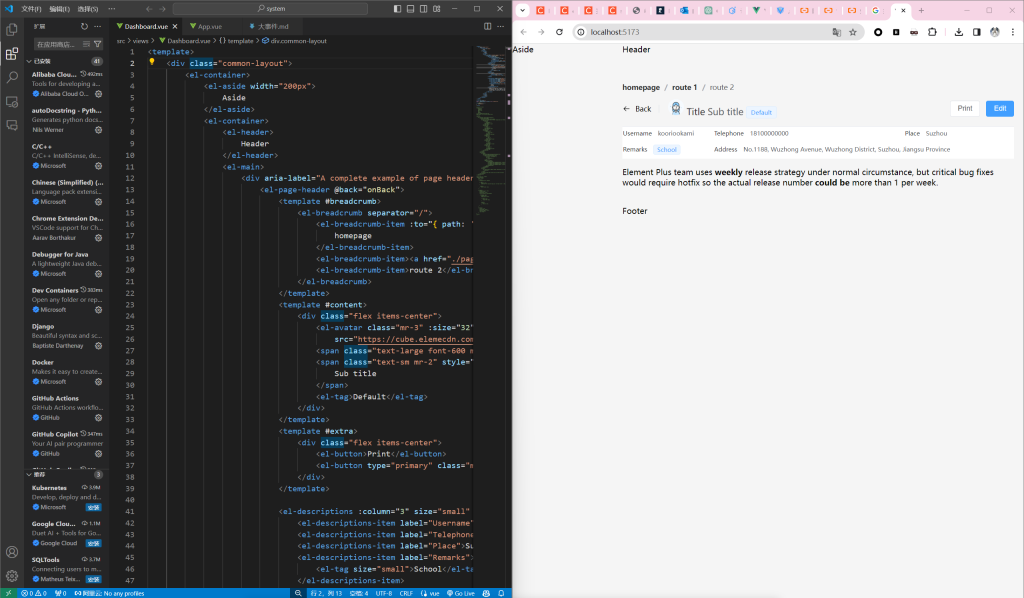Open the Chrome downloads icon
Screen dimensions: 1024x598
(959, 32)
